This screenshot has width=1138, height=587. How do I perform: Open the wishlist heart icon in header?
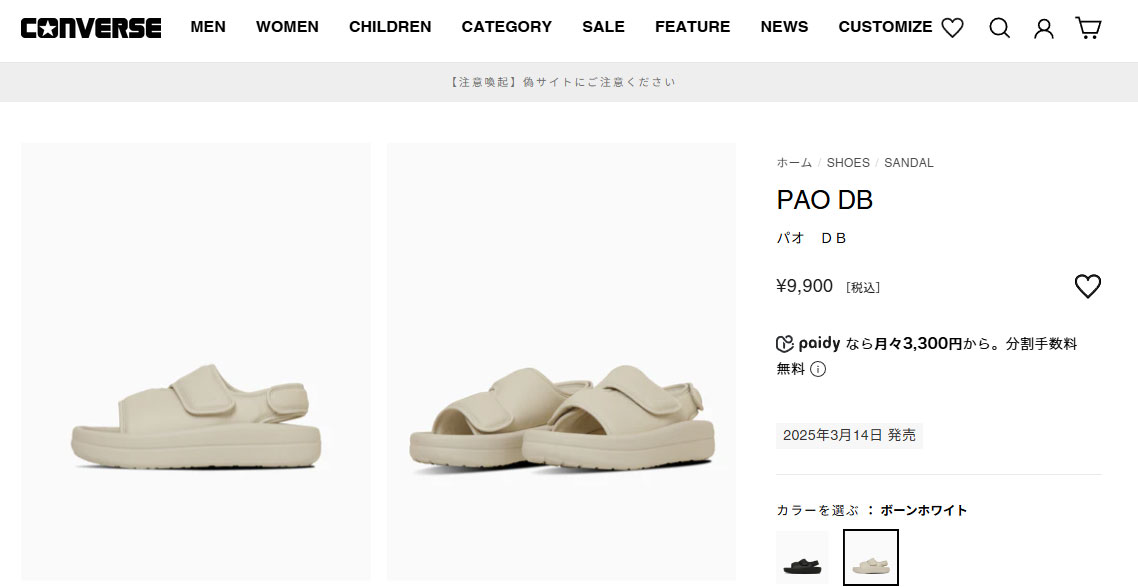tap(952, 28)
